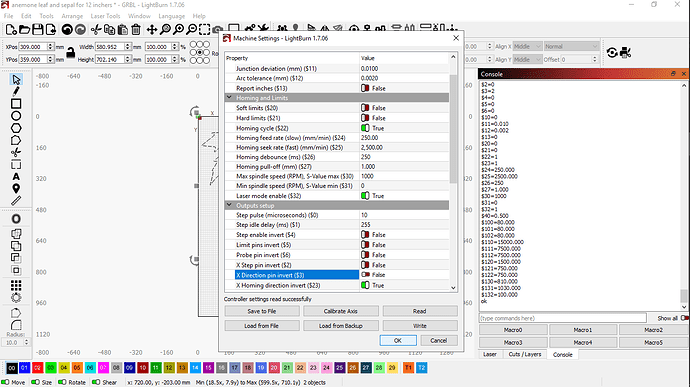The width and height of the screenshot is (690, 387).
Task: Click the Width spinner arrows
Action: point(128,46)
